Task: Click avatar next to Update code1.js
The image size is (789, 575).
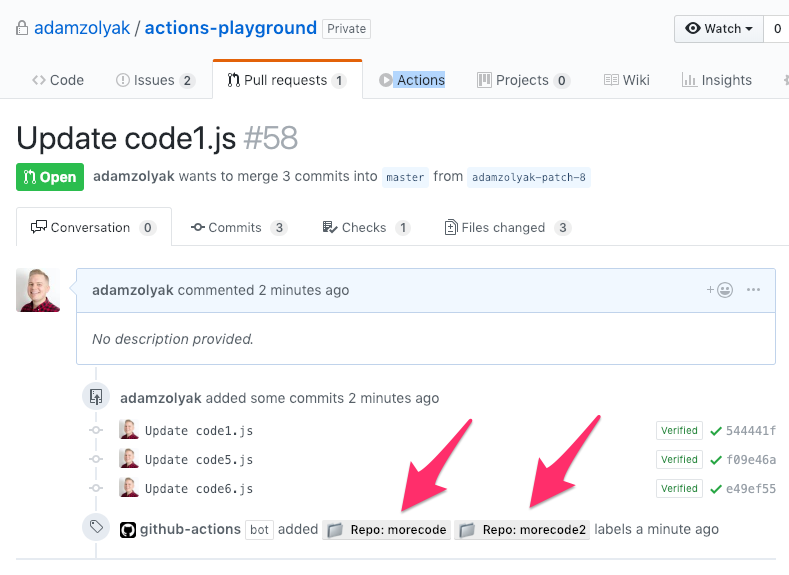Action: click(x=129, y=429)
